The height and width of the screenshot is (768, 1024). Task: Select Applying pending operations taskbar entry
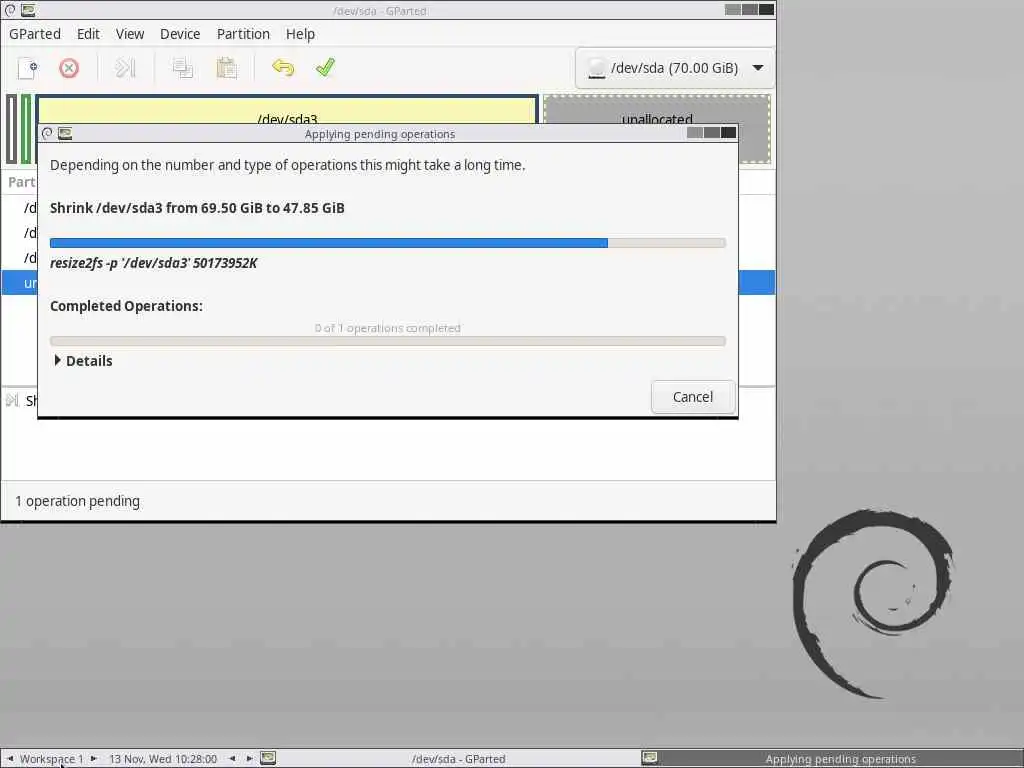click(840, 758)
